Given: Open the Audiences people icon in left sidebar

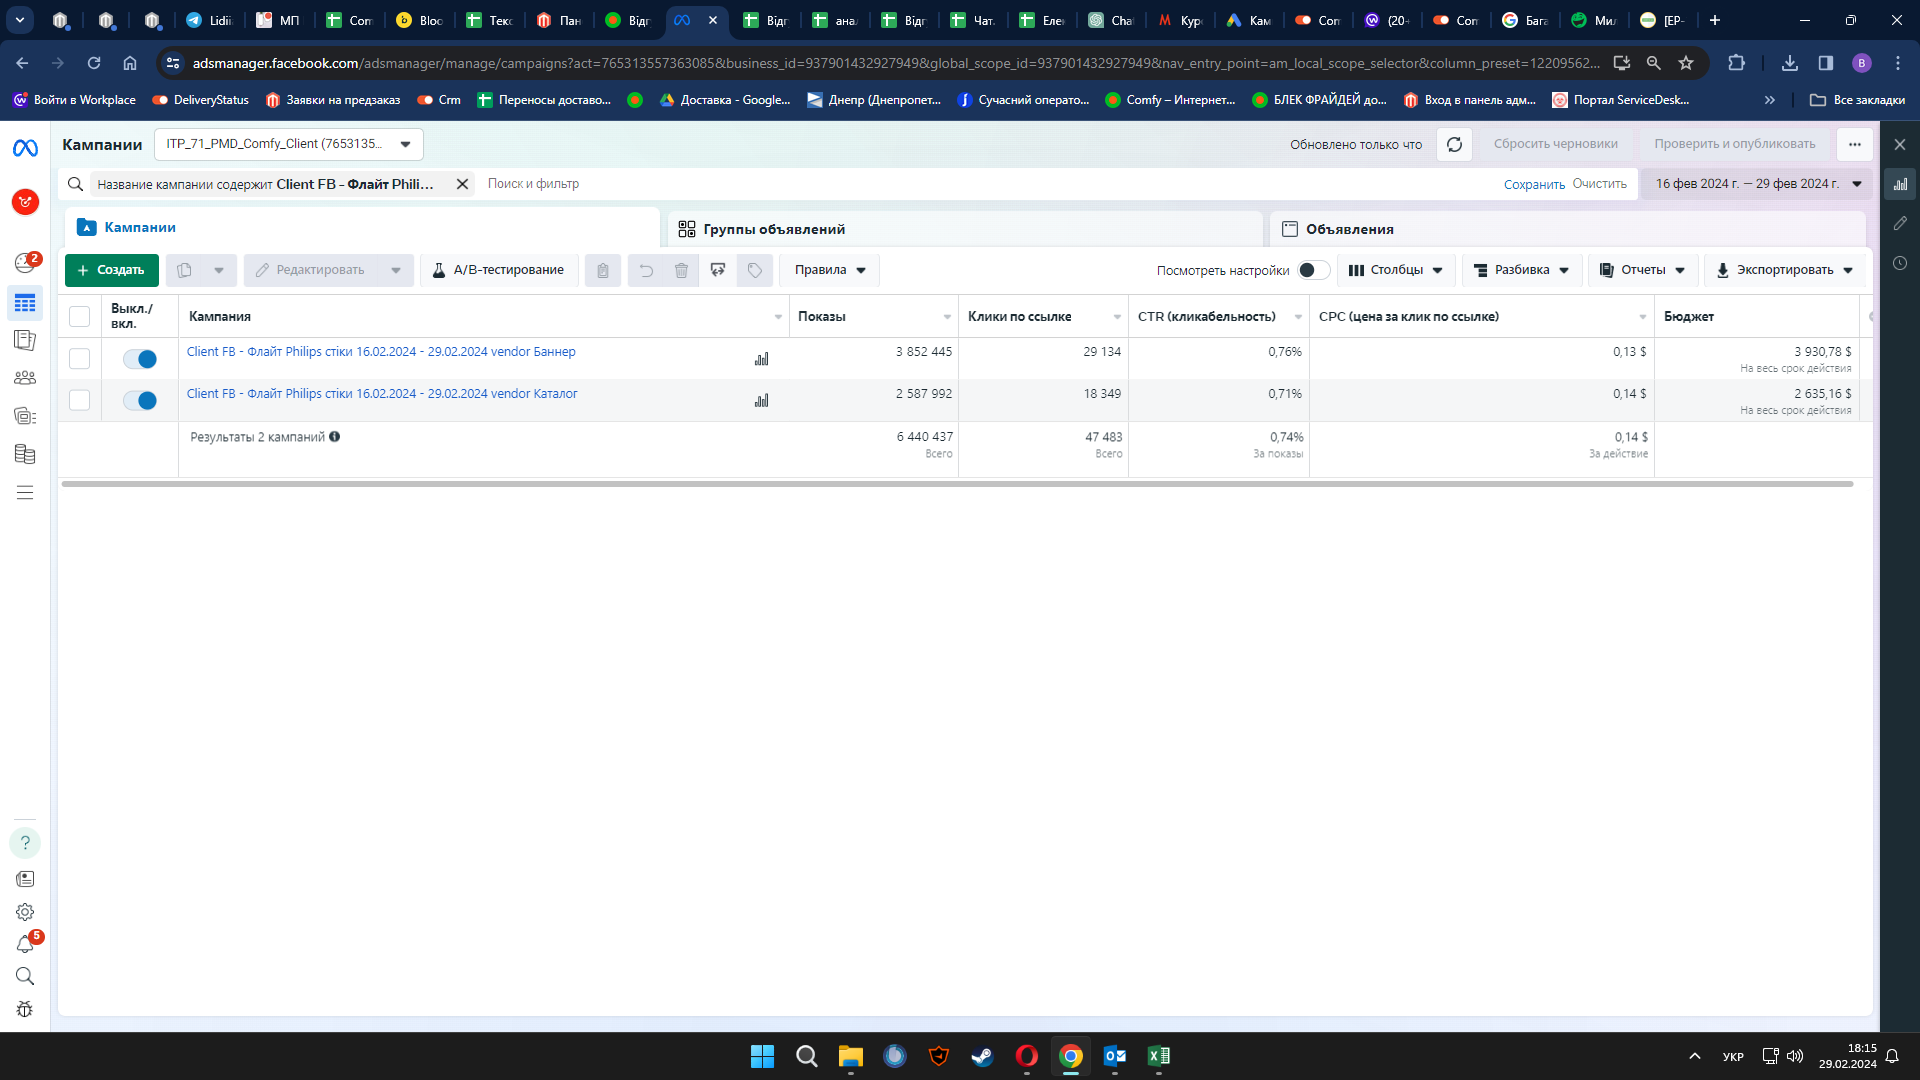Looking at the screenshot, I should pyautogui.click(x=25, y=378).
